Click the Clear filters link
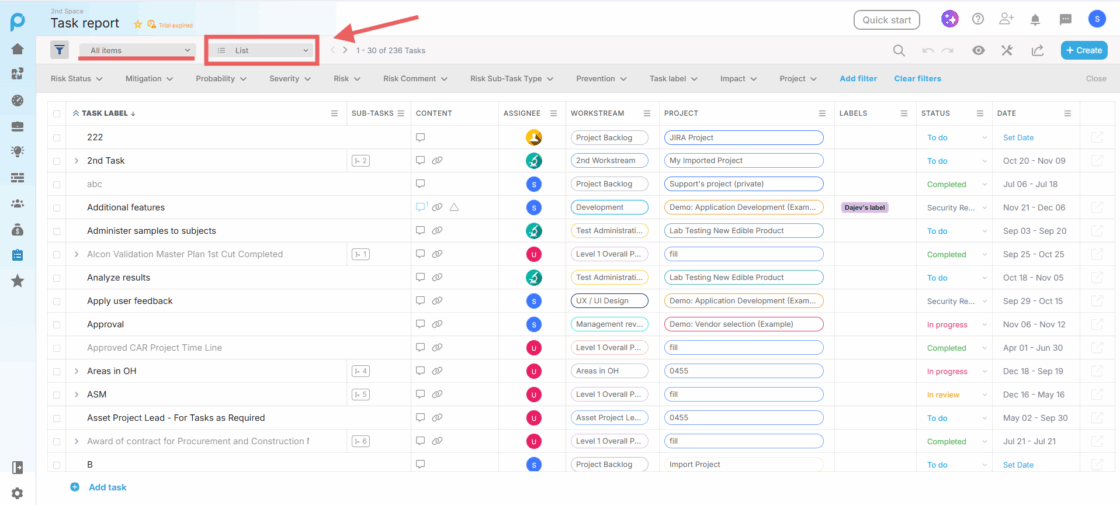 917,78
